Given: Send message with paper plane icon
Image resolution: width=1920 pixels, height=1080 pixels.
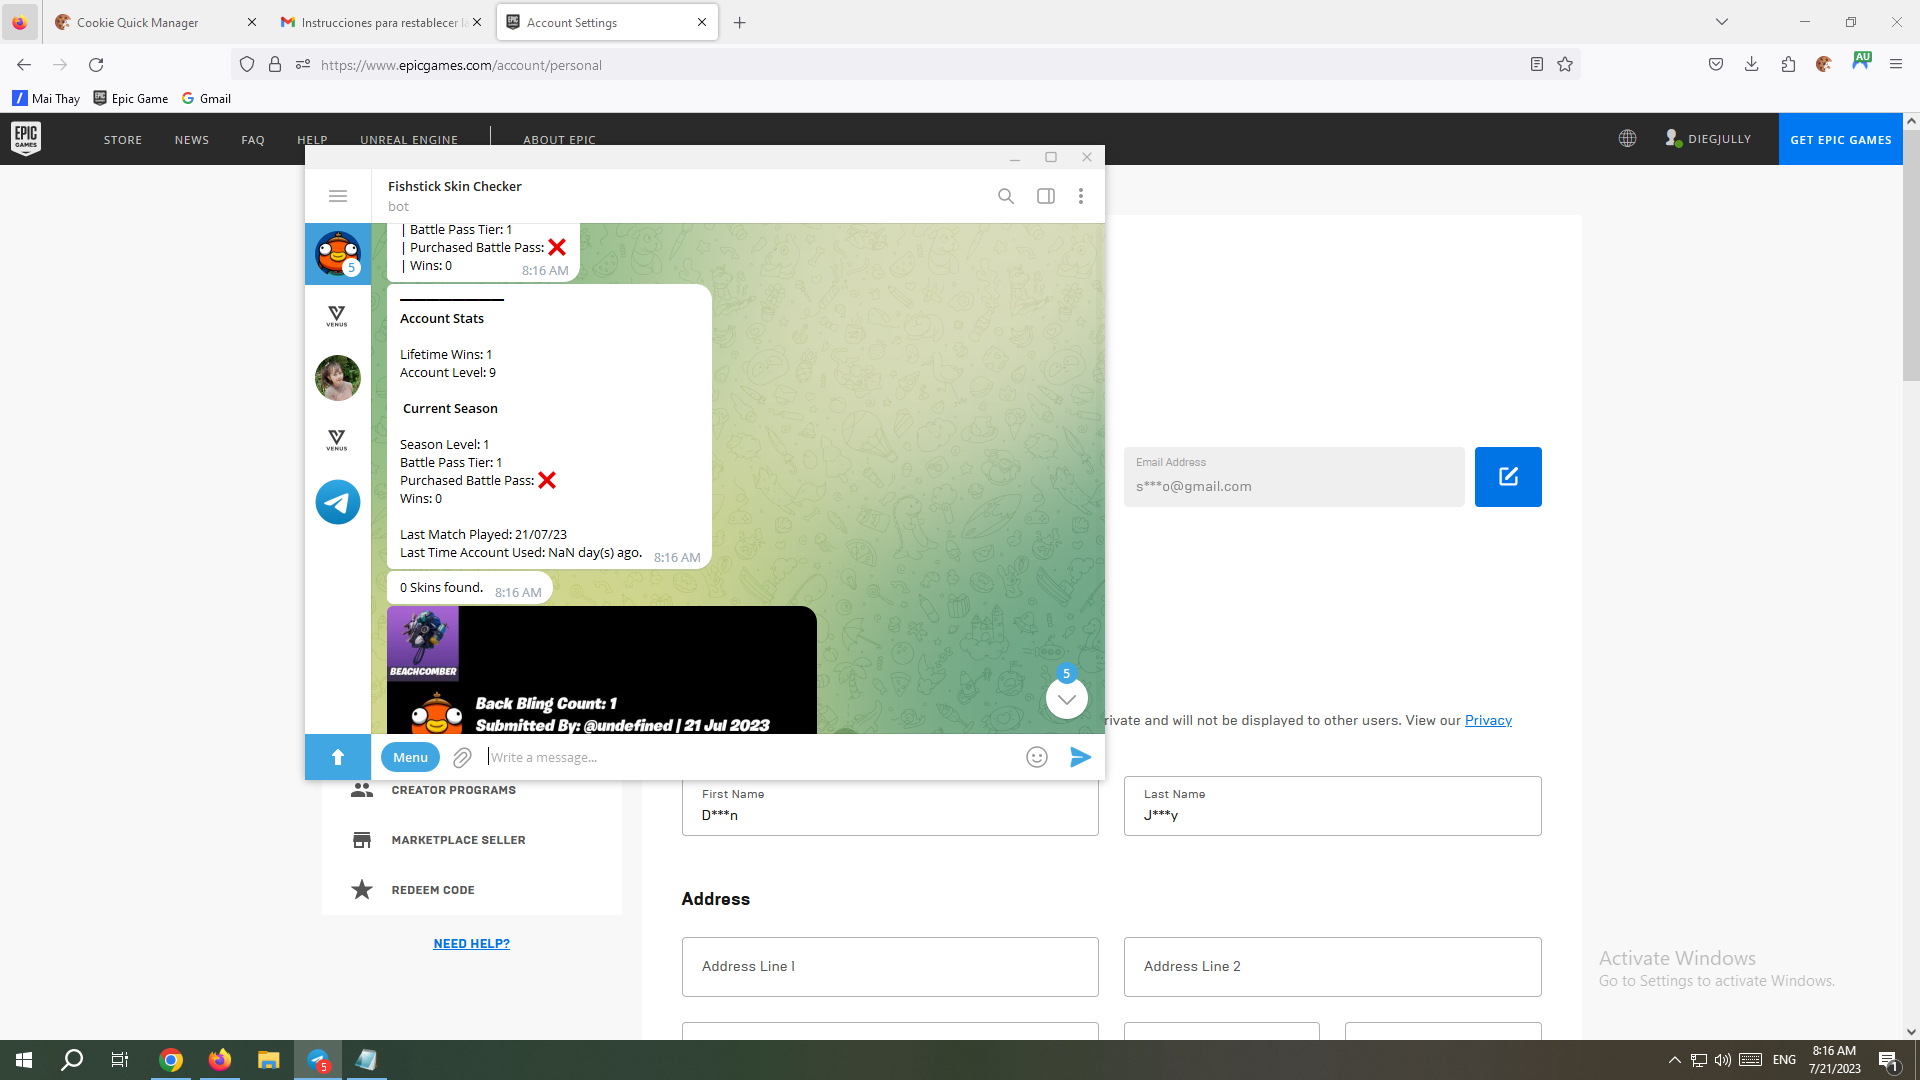Looking at the screenshot, I should pos(1080,757).
